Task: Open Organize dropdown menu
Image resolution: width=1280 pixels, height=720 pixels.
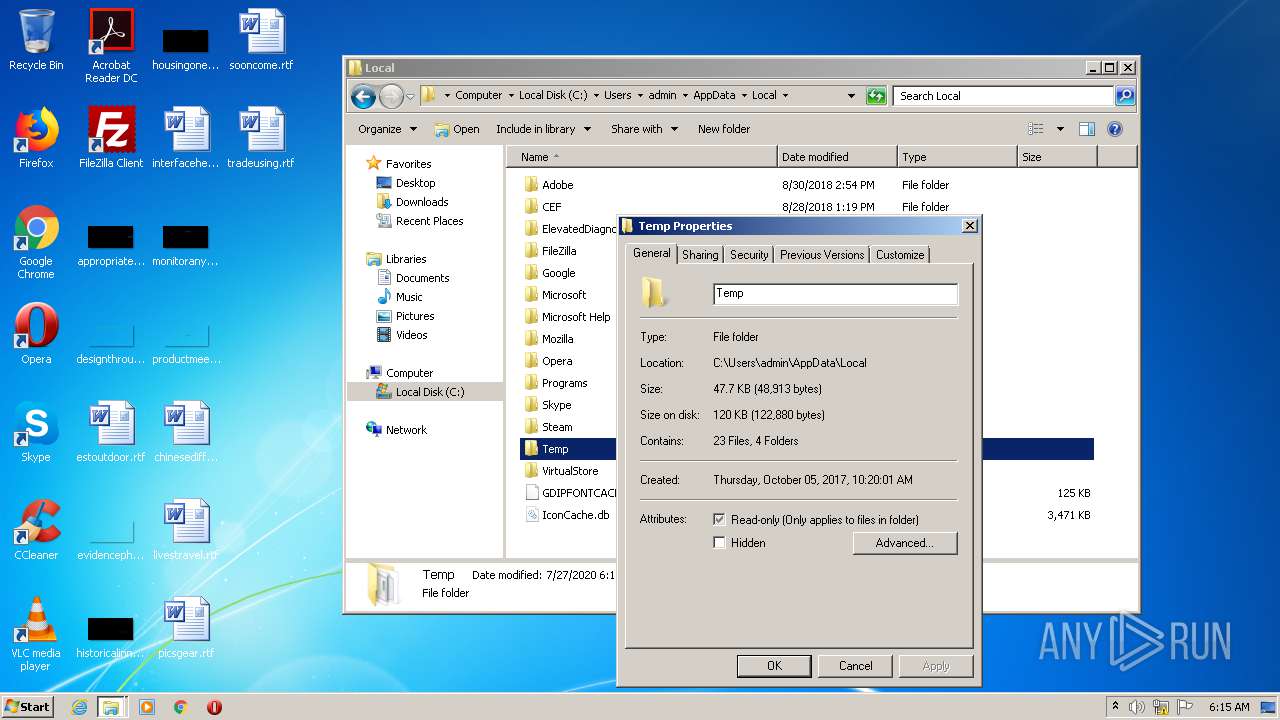Action: point(387,129)
